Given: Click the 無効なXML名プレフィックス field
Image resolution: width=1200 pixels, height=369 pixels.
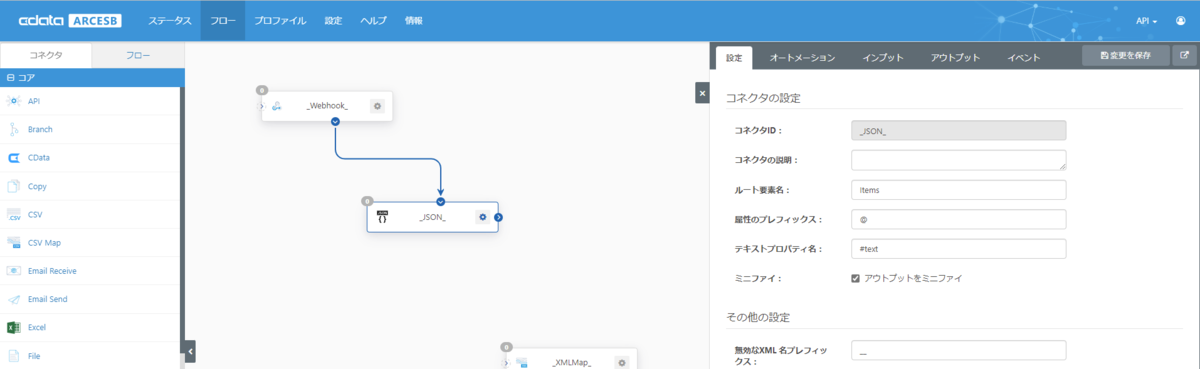Looking at the screenshot, I should click(x=958, y=350).
